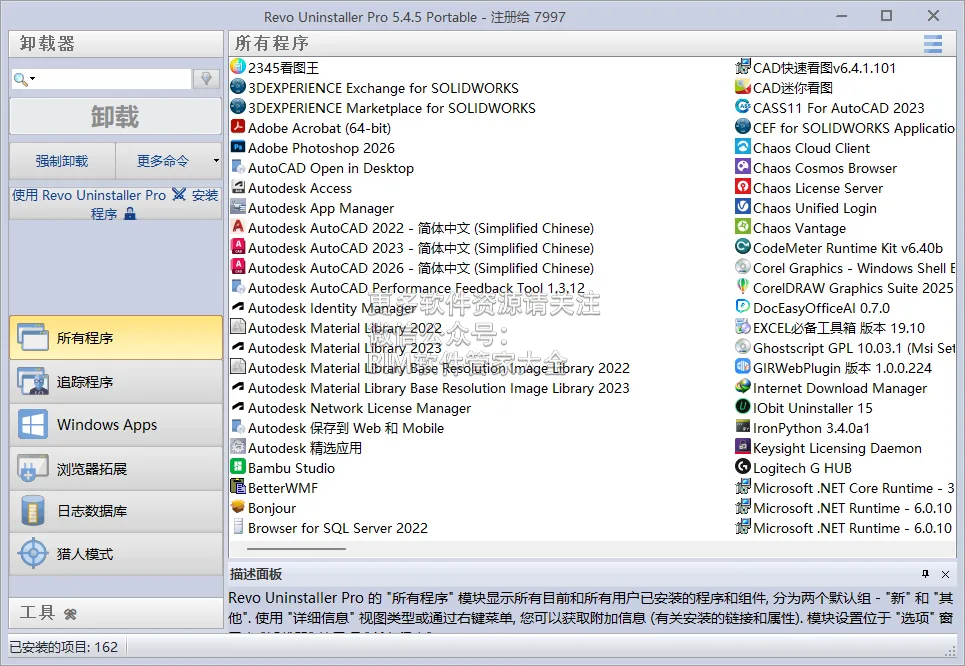Select the Logitech G HUB icon
Image resolution: width=965 pixels, height=666 pixels.
coord(743,467)
